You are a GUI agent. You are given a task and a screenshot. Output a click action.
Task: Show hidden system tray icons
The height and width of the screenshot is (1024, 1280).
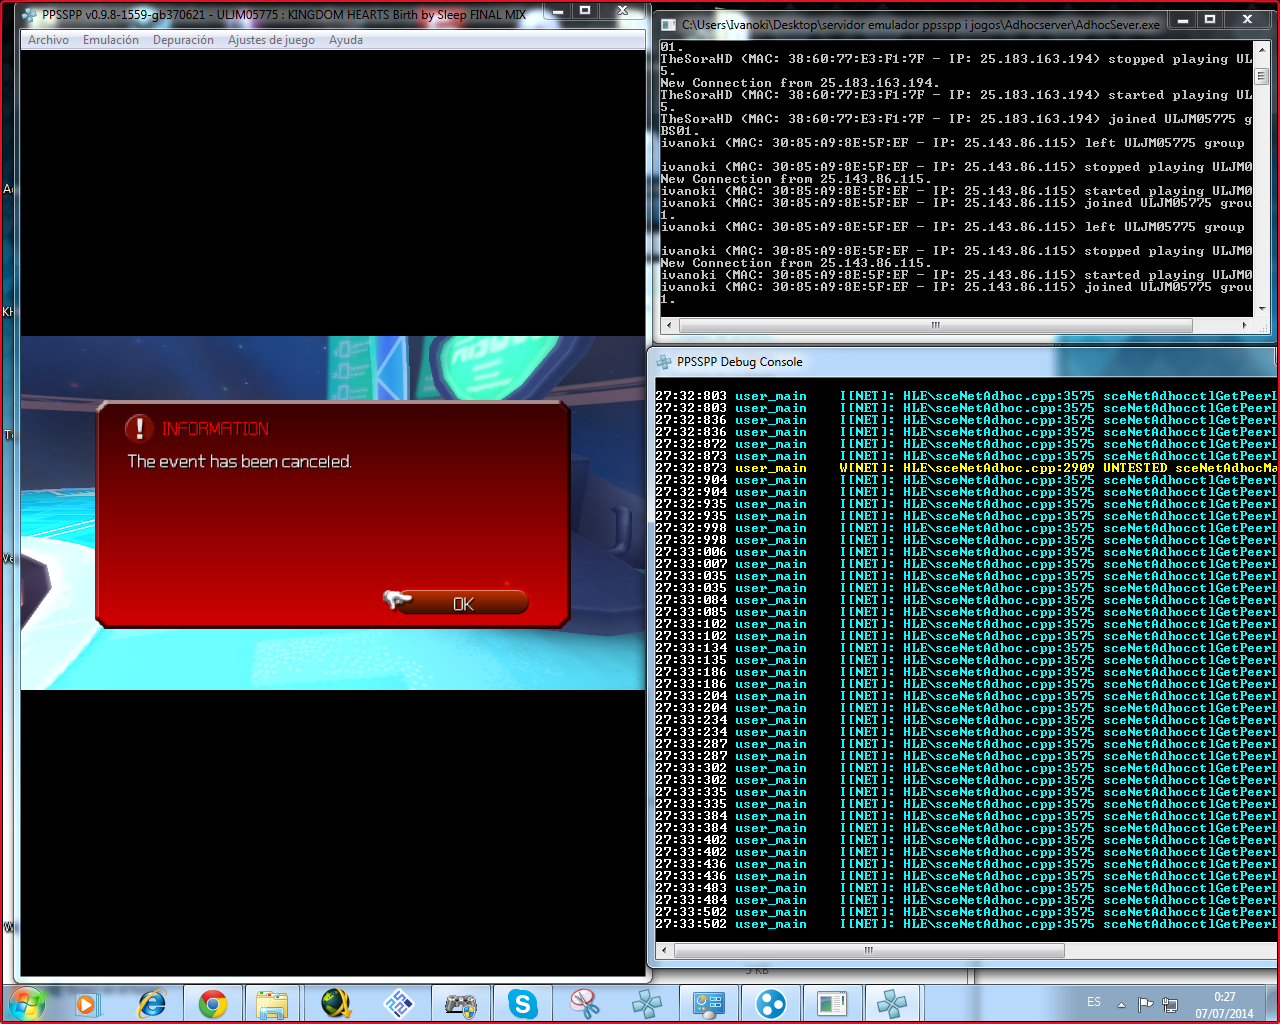[x=1121, y=1003]
